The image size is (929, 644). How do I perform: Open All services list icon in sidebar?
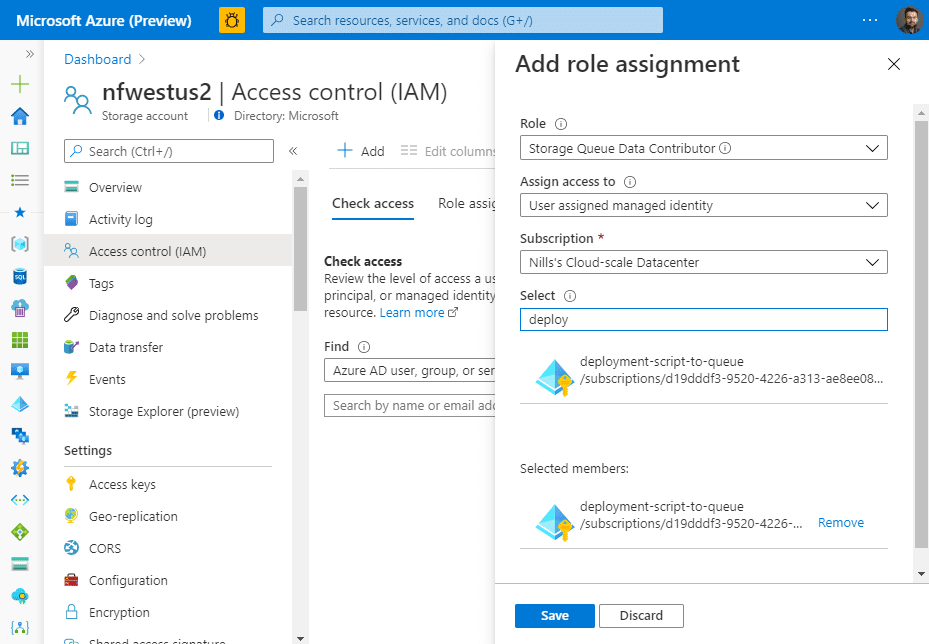(20, 180)
